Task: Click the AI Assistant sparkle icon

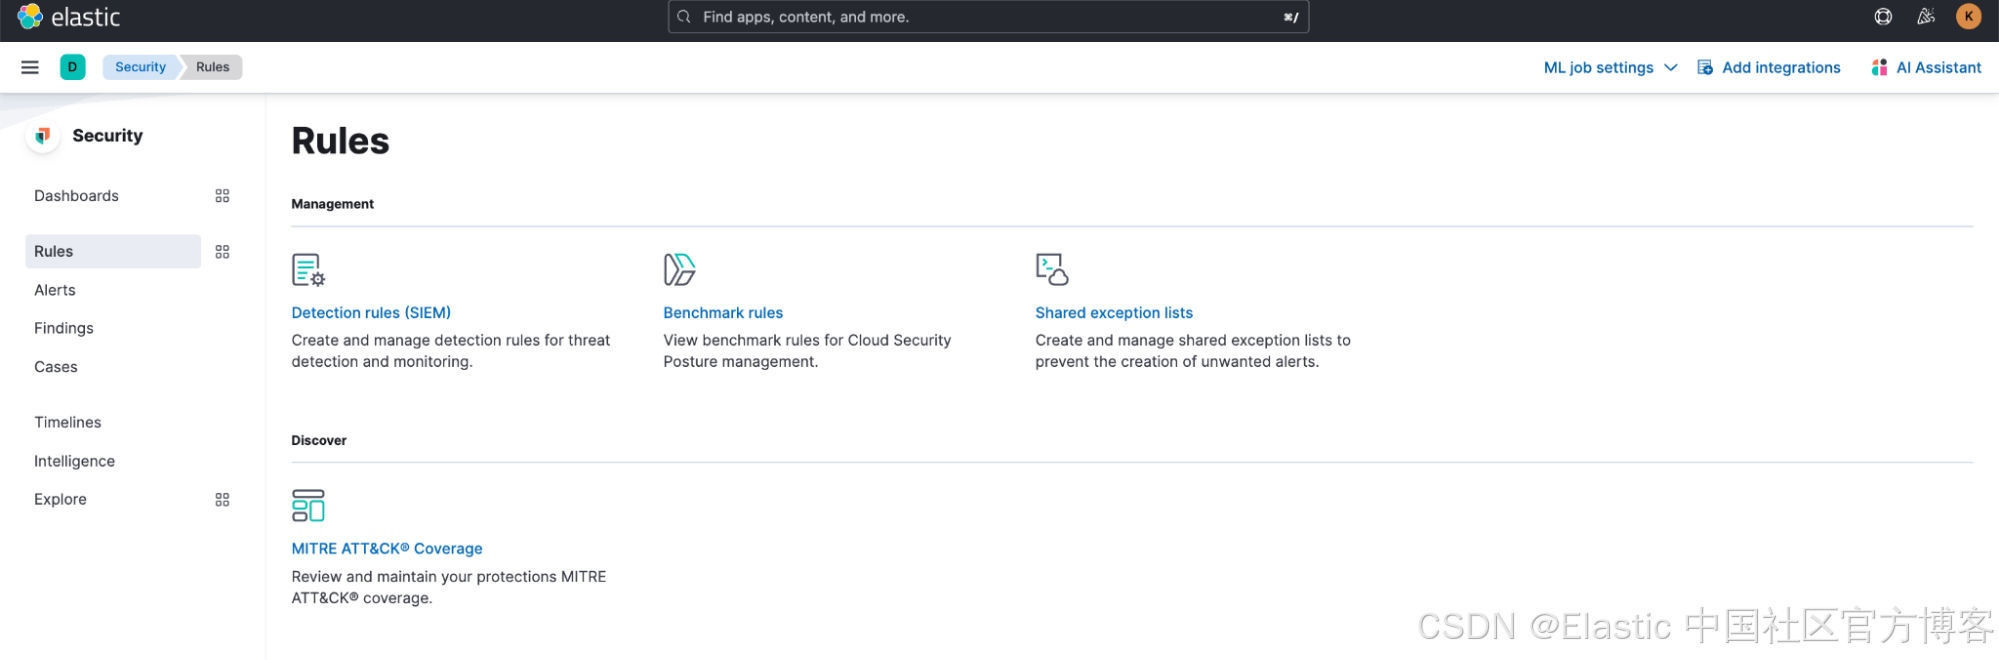Action: [1879, 68]
